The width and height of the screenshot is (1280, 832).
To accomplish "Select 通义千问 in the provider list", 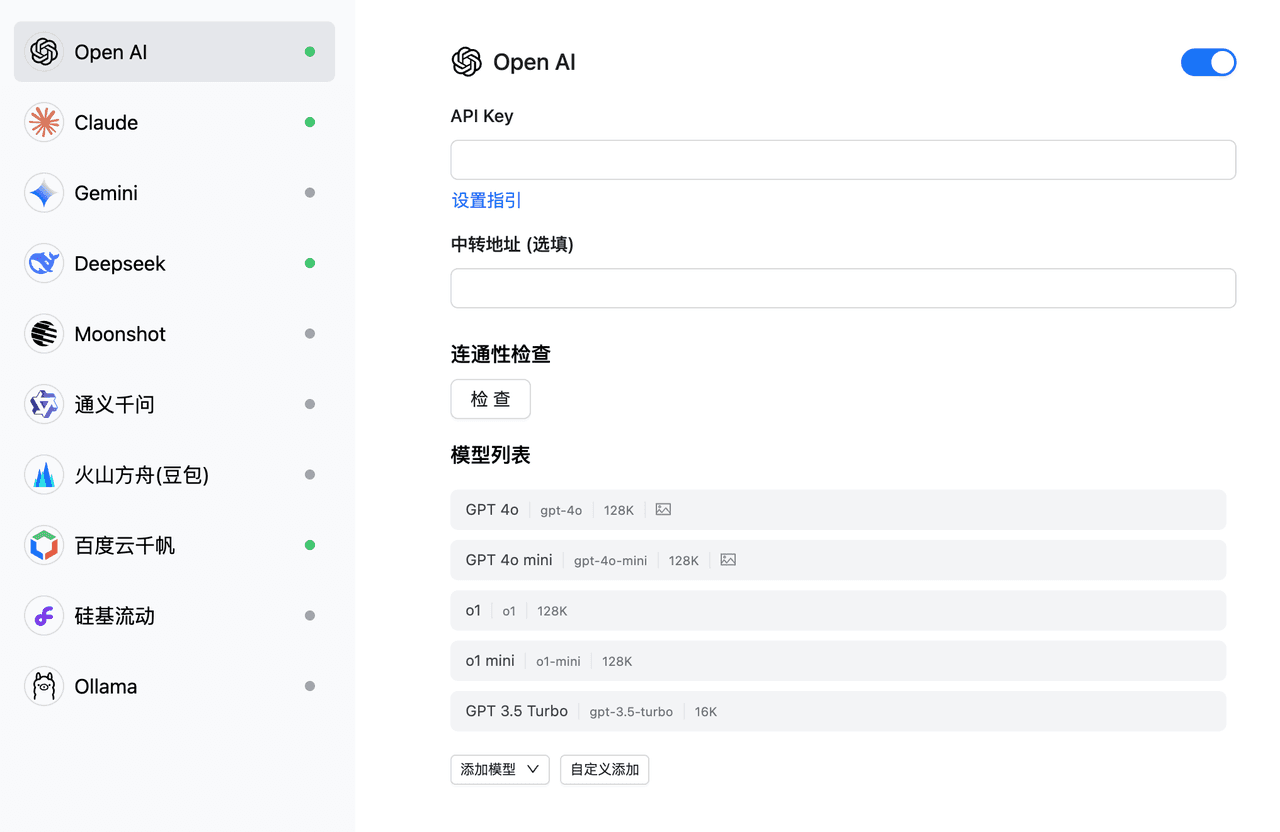I will (x=174, y=404).
